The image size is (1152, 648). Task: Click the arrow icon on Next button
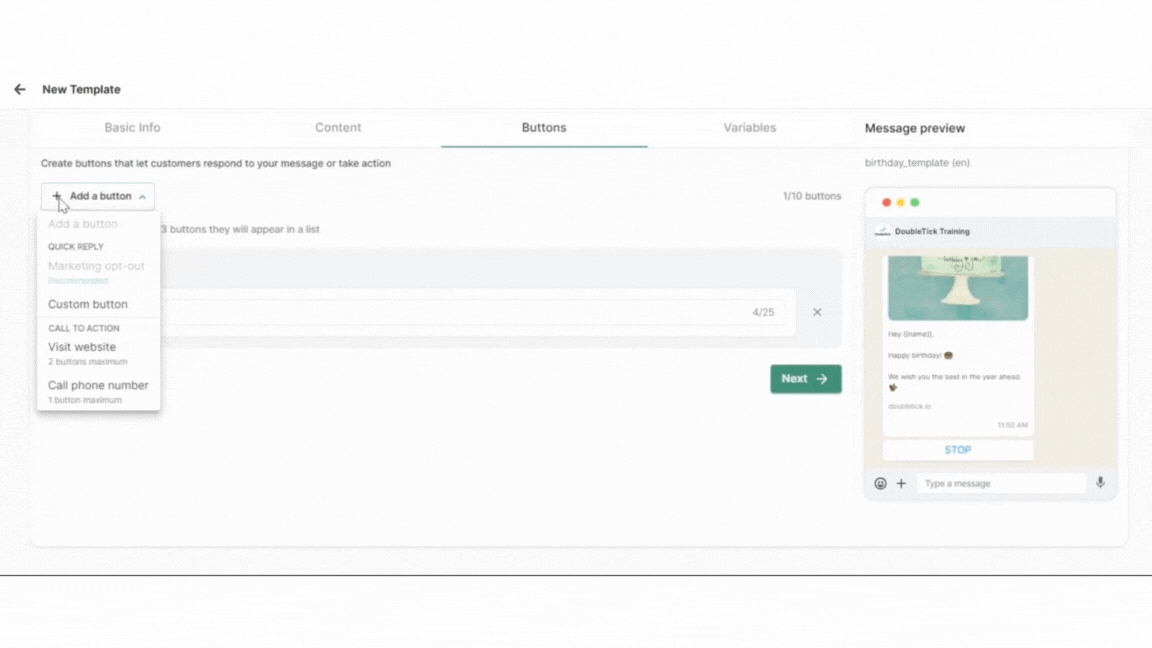click(x=822, y=379)
